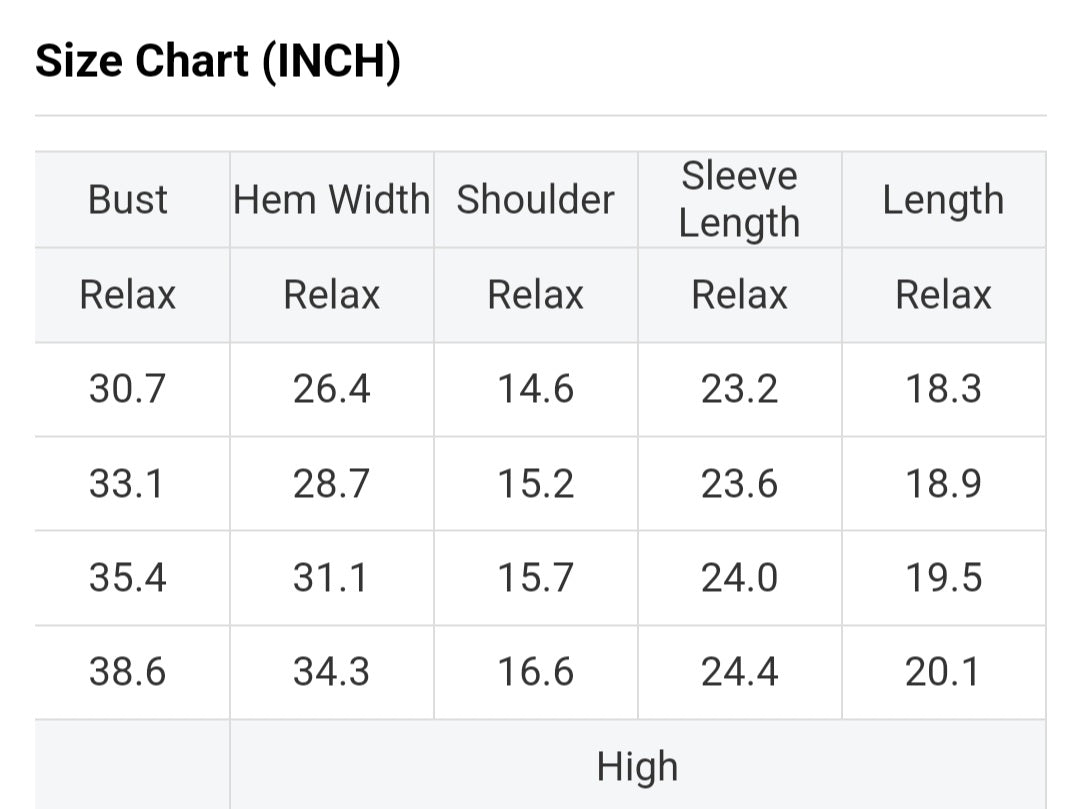Select the length value 18.3
The width and height of the screenshot is (1080, 809).
click(x=943, y=389)
